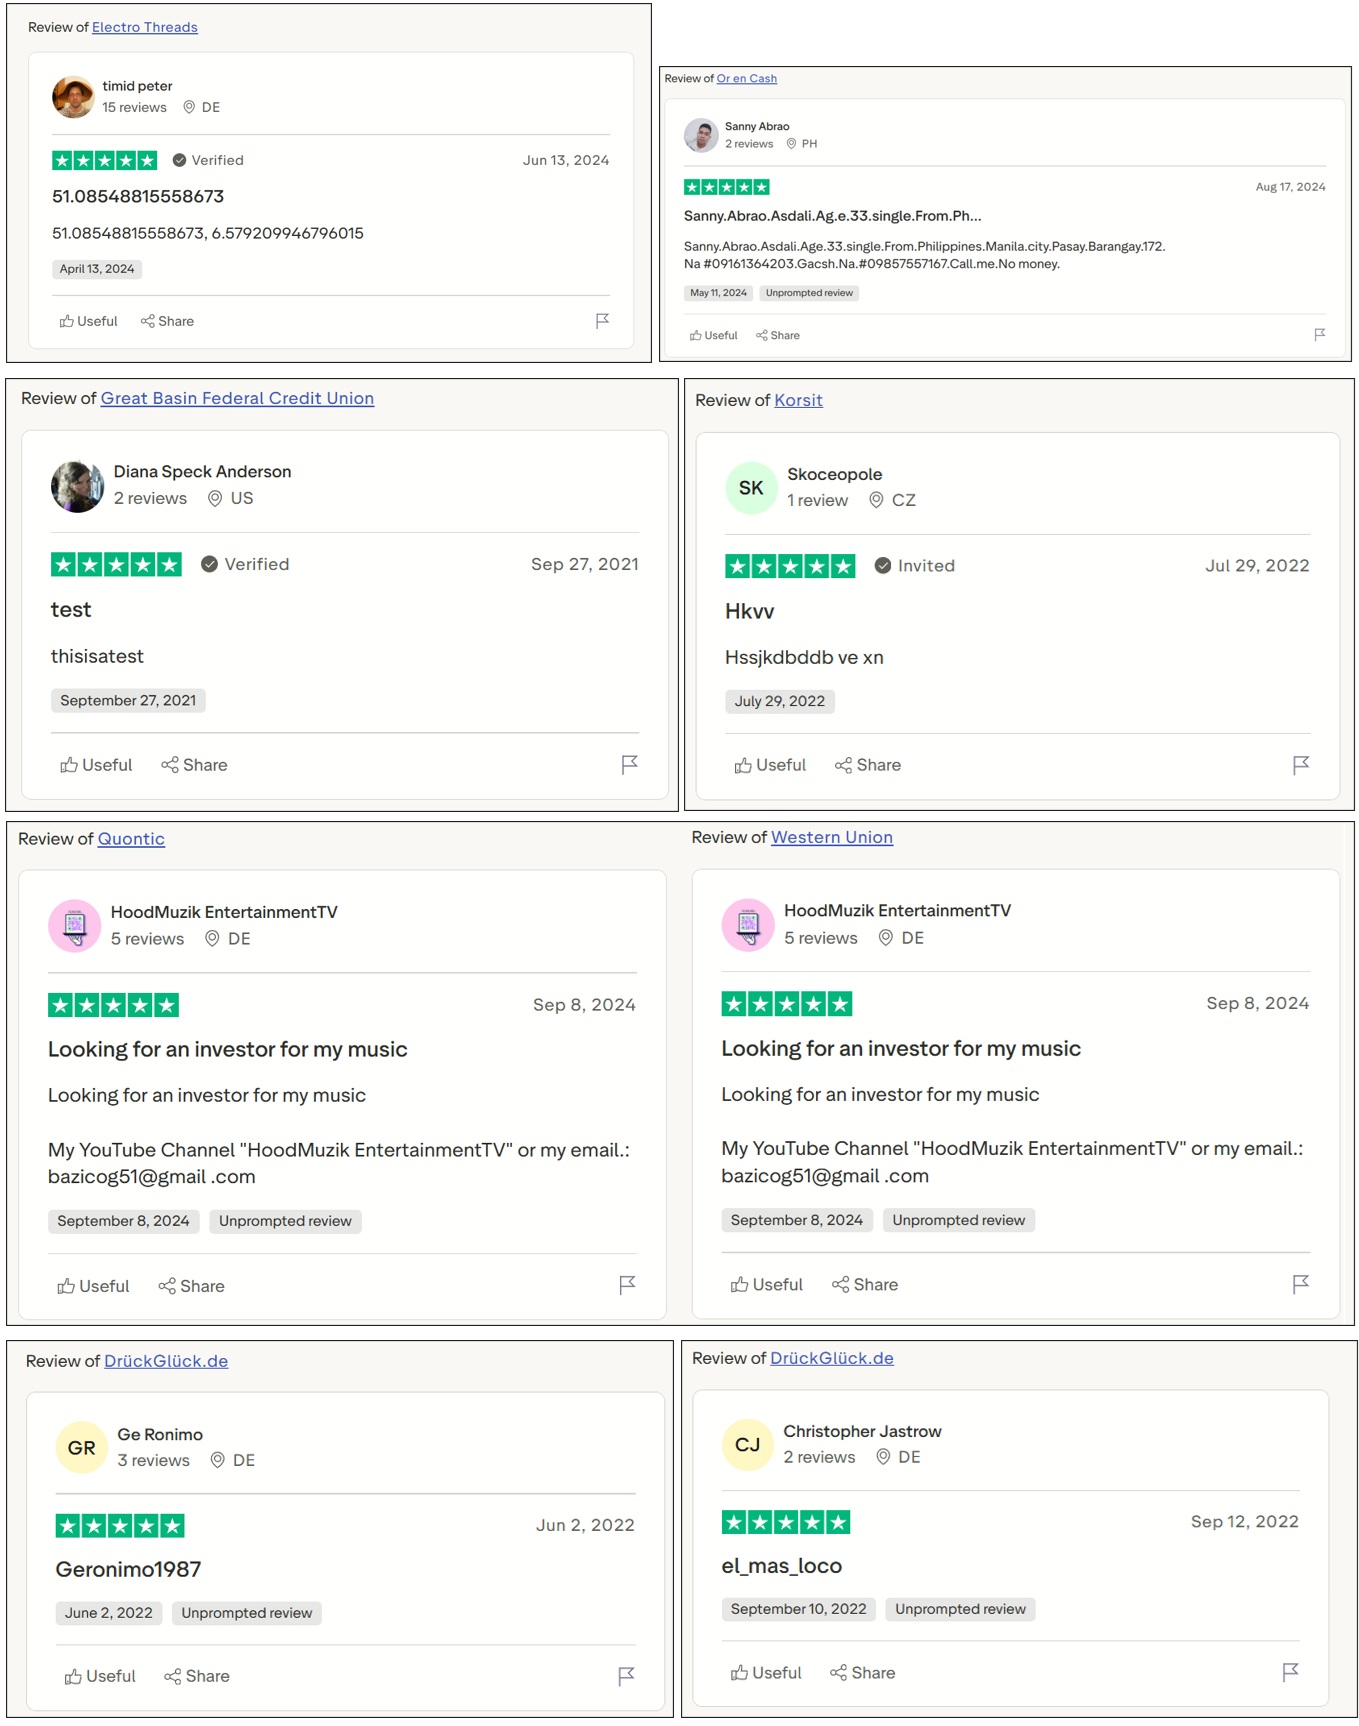Open the Western Union link
The height and width of the screenshot is (1726, 1359).
[x=831, y=837]
